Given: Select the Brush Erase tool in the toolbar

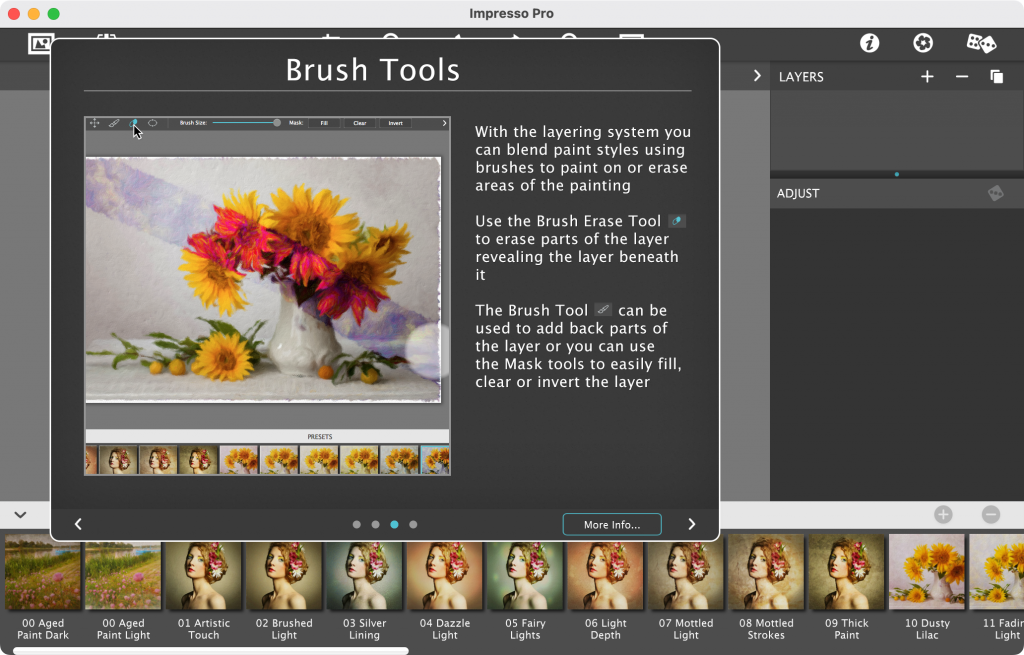Looking at the screenshot, I should 134,123.
